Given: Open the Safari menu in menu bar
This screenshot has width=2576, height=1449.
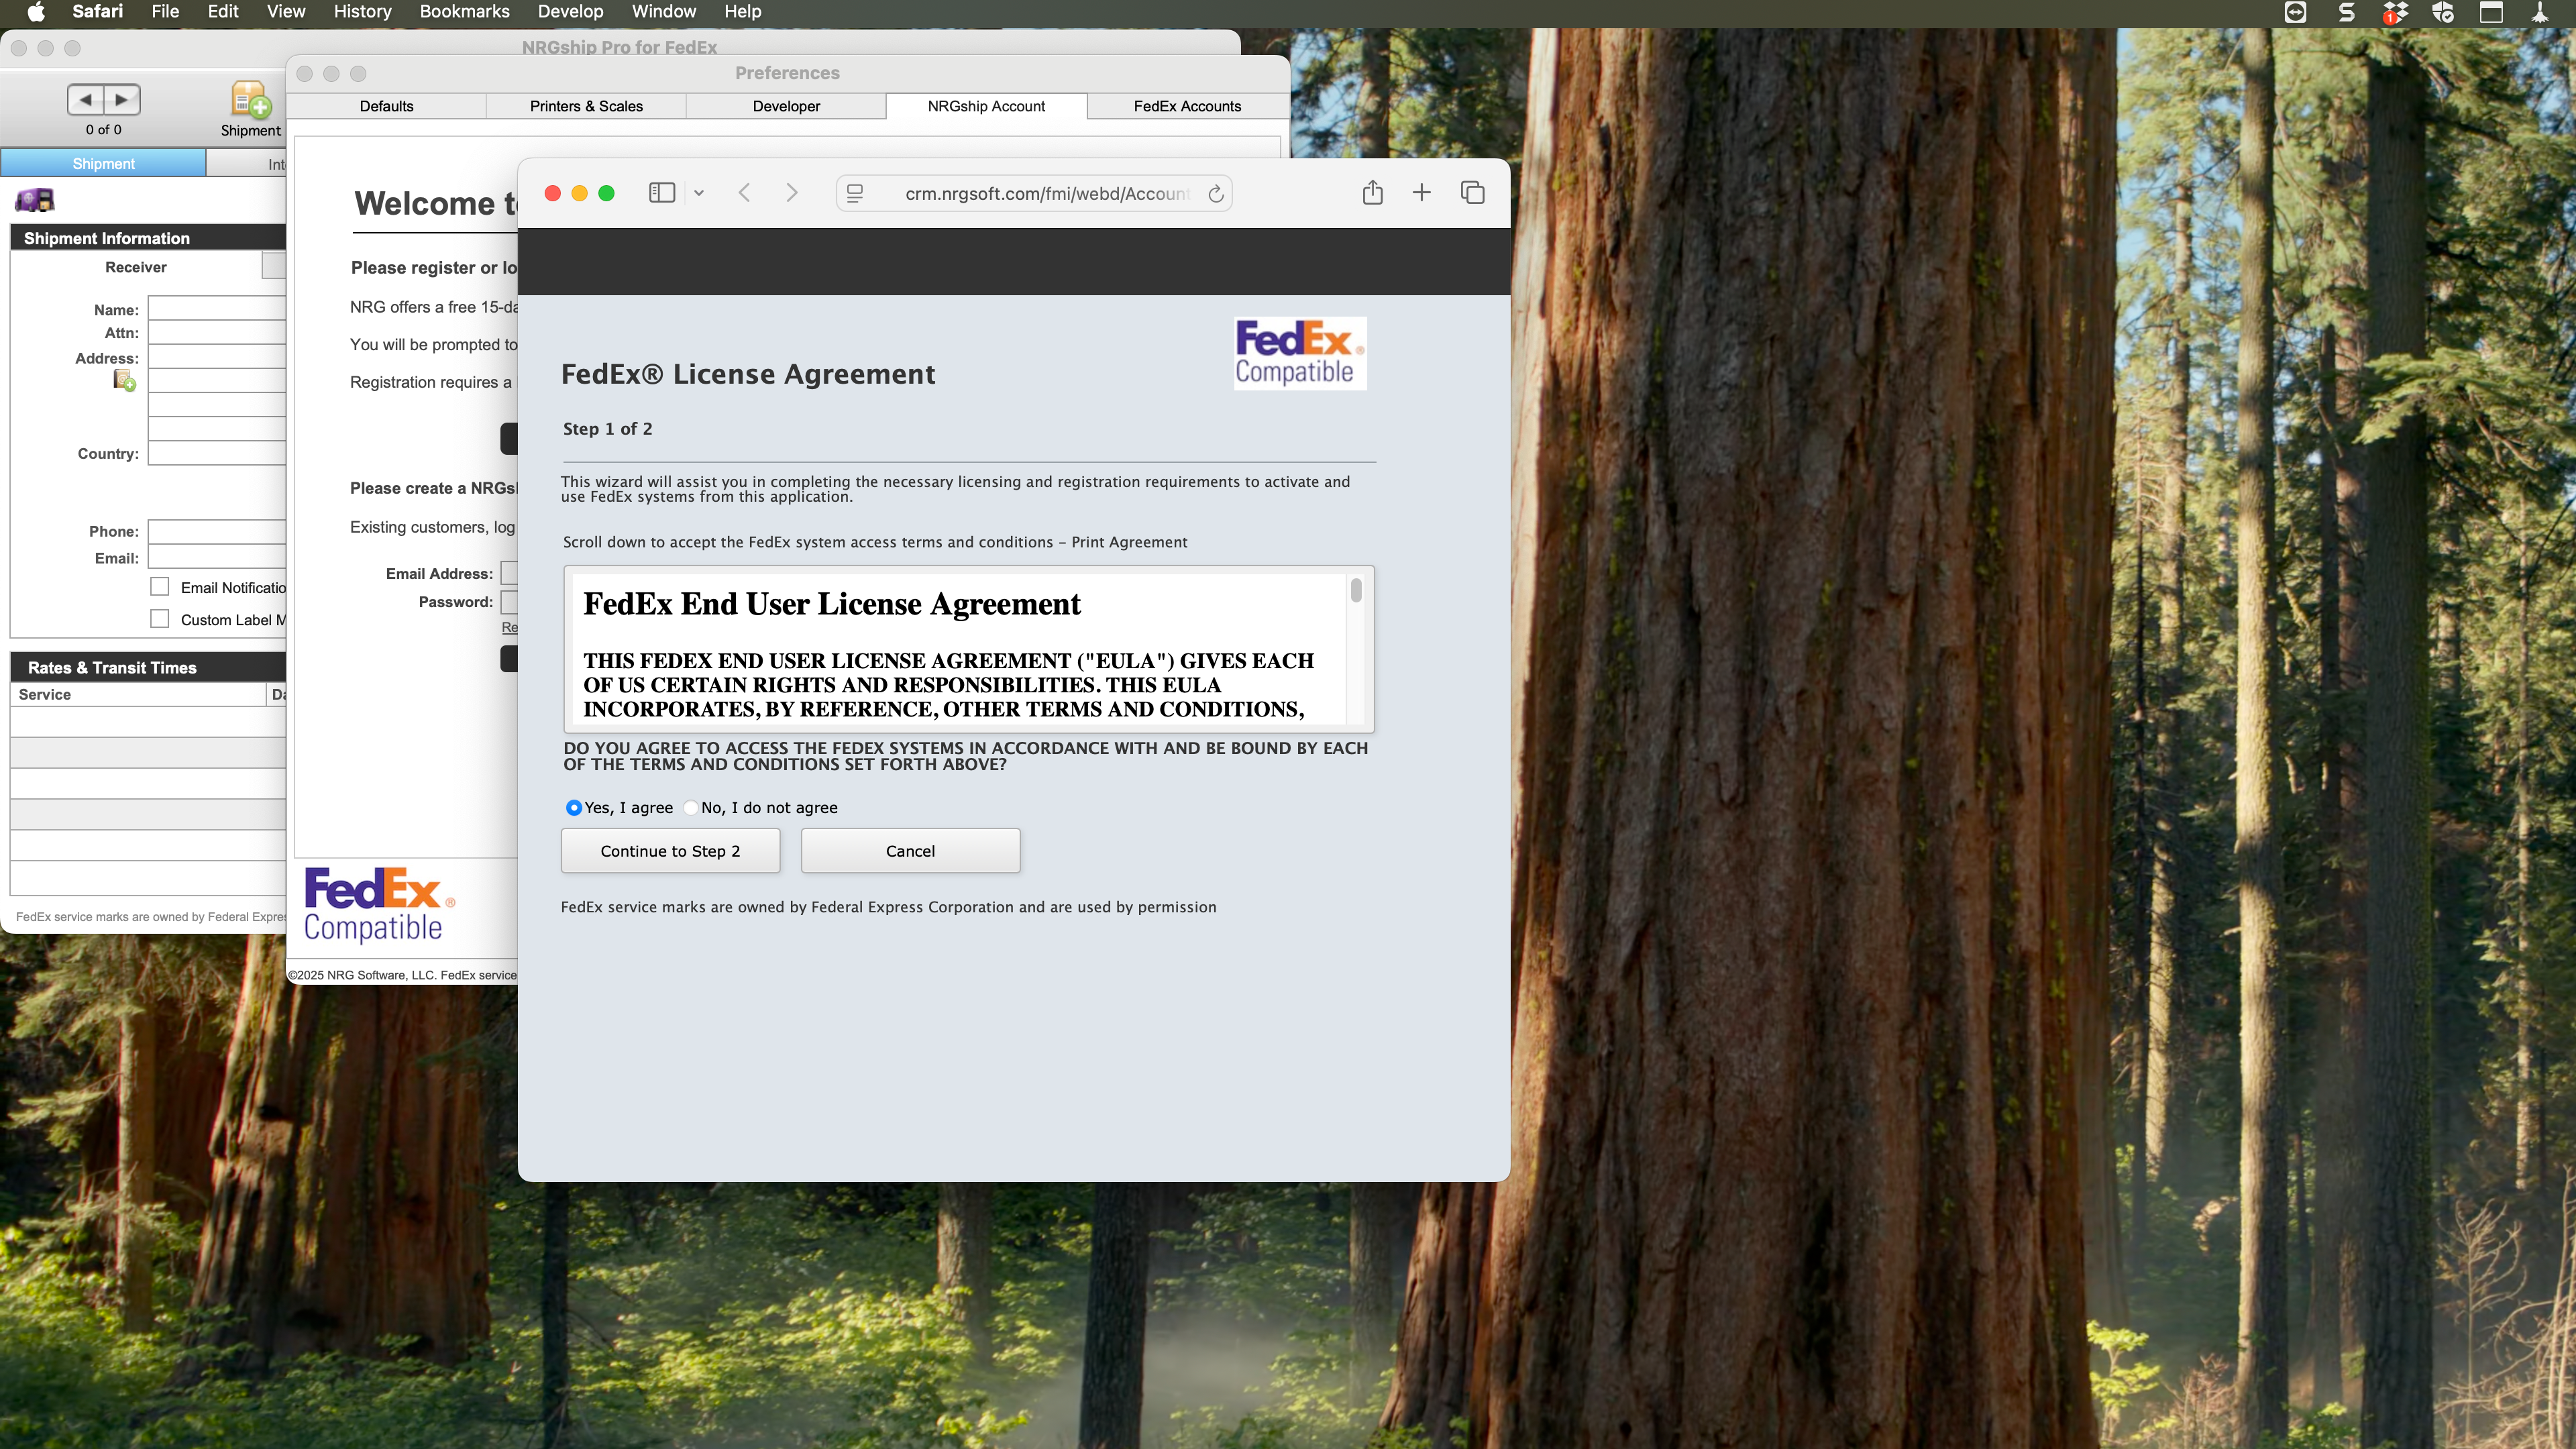Looking at the screenshot, I should (97, 12).
